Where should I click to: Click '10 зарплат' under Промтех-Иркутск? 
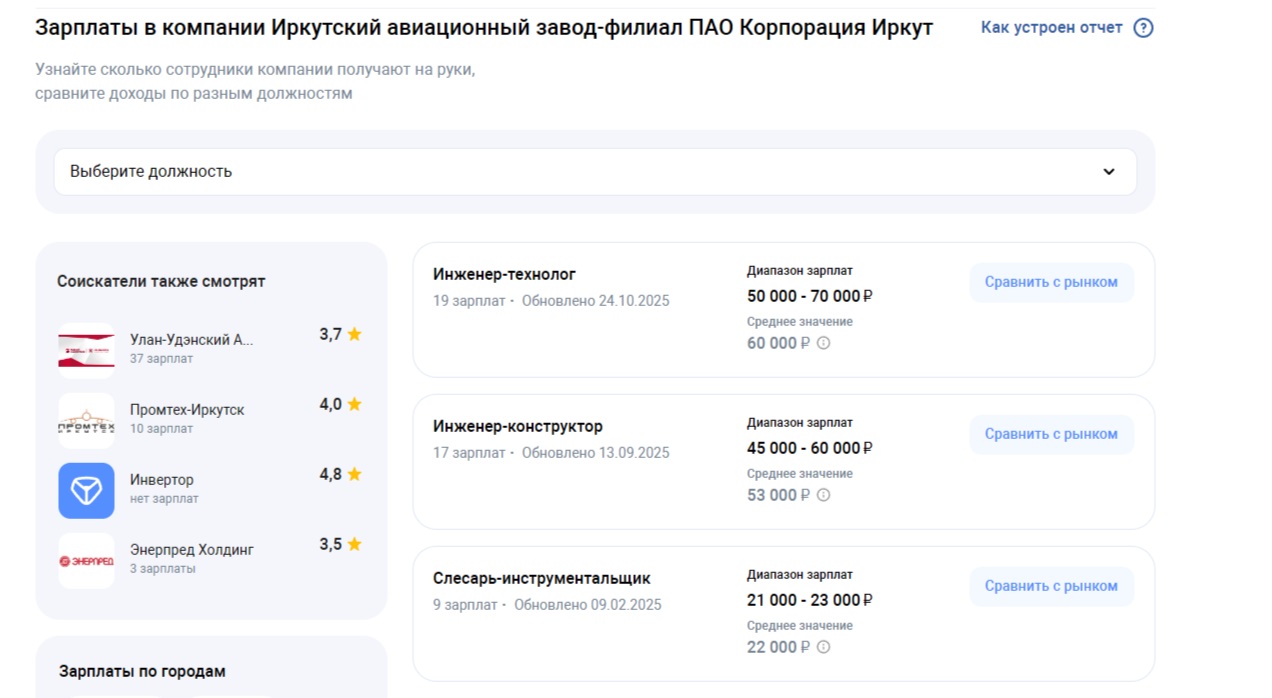(x=161, y=429)
